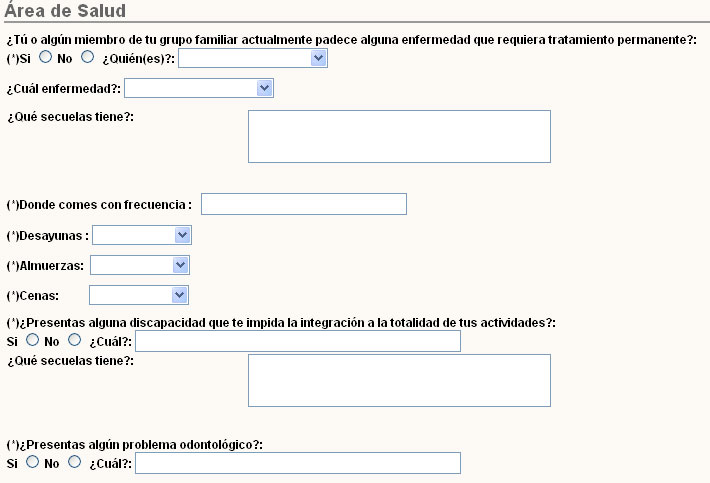
Task: Click the discapacidad question text
Action: [x=280, y=323]
